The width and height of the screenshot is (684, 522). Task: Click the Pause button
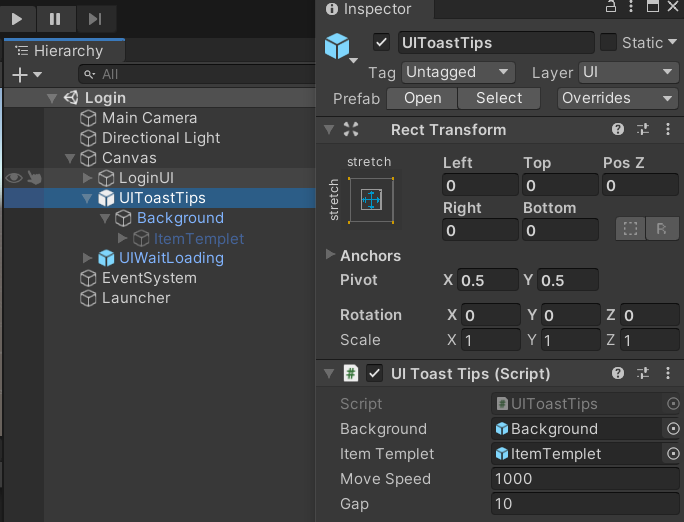[x=55, y=18]
